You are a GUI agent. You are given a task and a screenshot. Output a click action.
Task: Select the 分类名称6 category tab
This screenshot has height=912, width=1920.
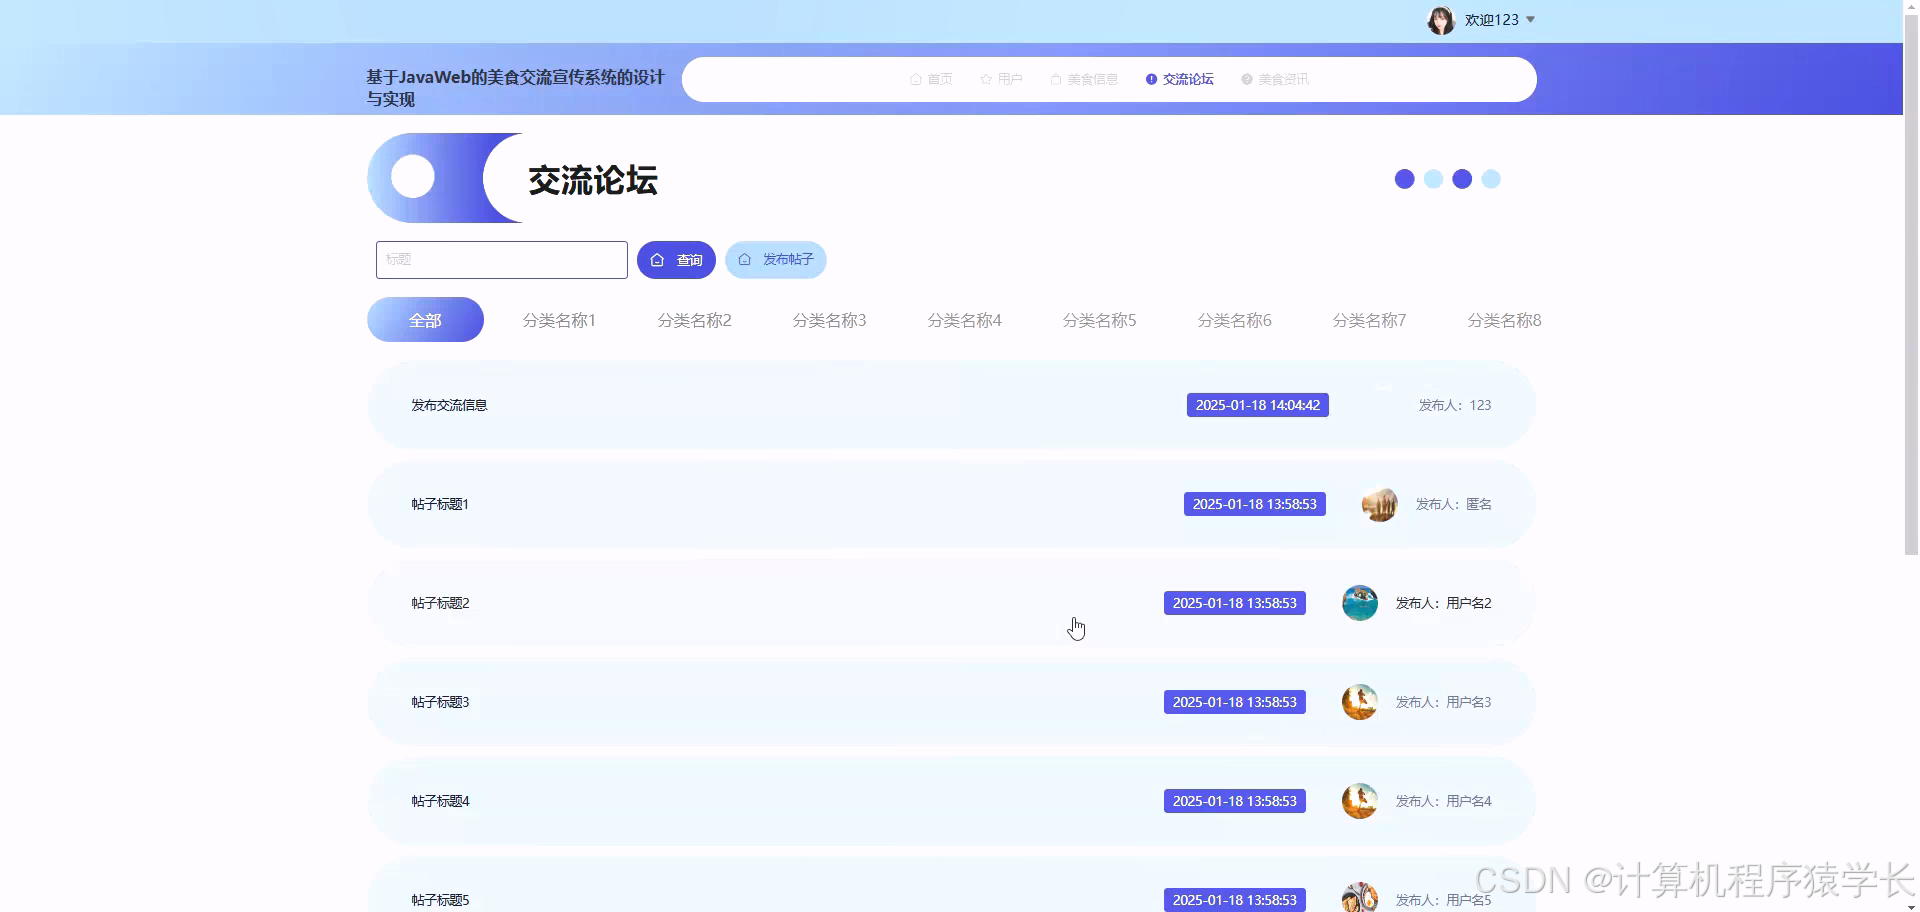tap(1234, 320)
